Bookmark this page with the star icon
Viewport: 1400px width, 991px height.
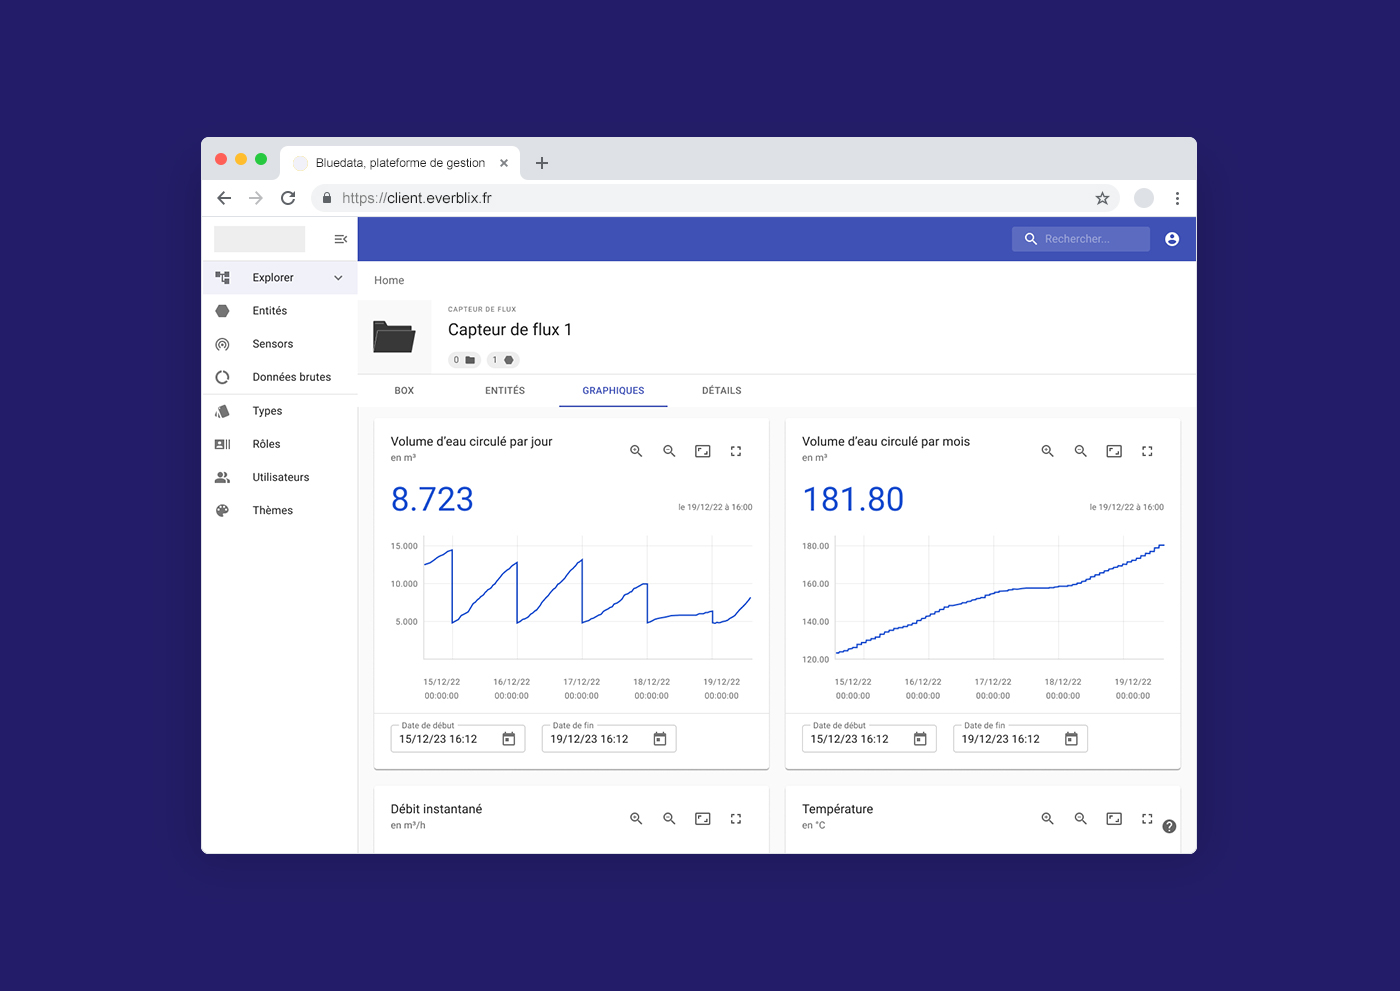point(1102,198)
